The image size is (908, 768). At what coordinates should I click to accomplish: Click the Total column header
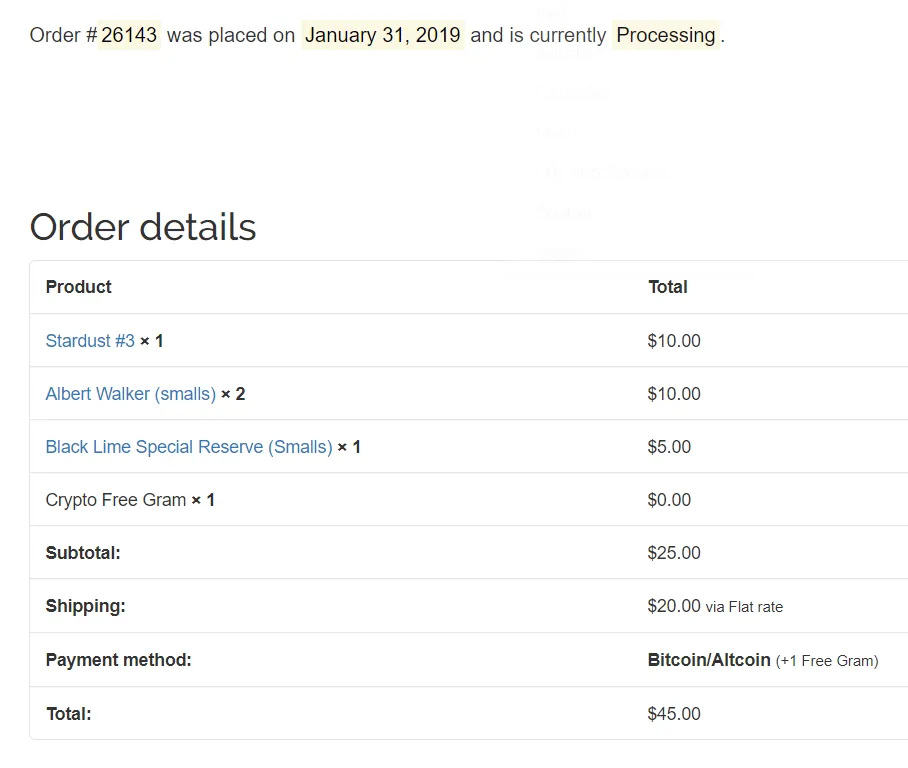click(668, 287)
